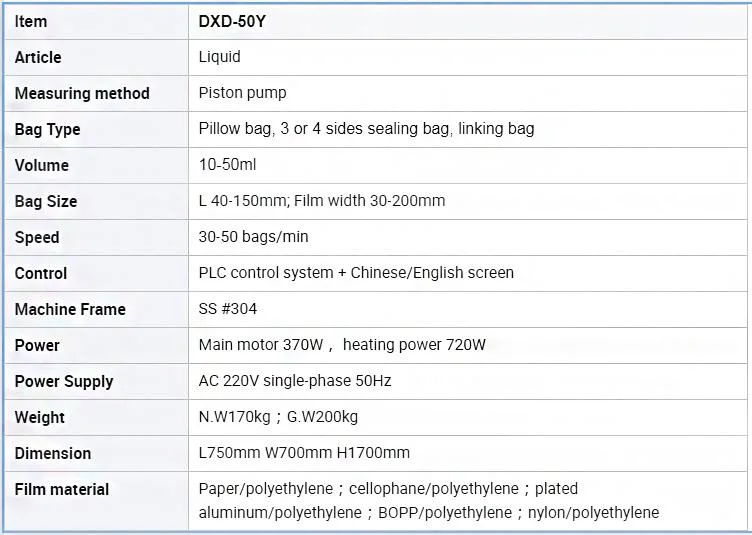The image size is (752, 535).
Task: Click the Film material row label
Action: click(62, 489)
